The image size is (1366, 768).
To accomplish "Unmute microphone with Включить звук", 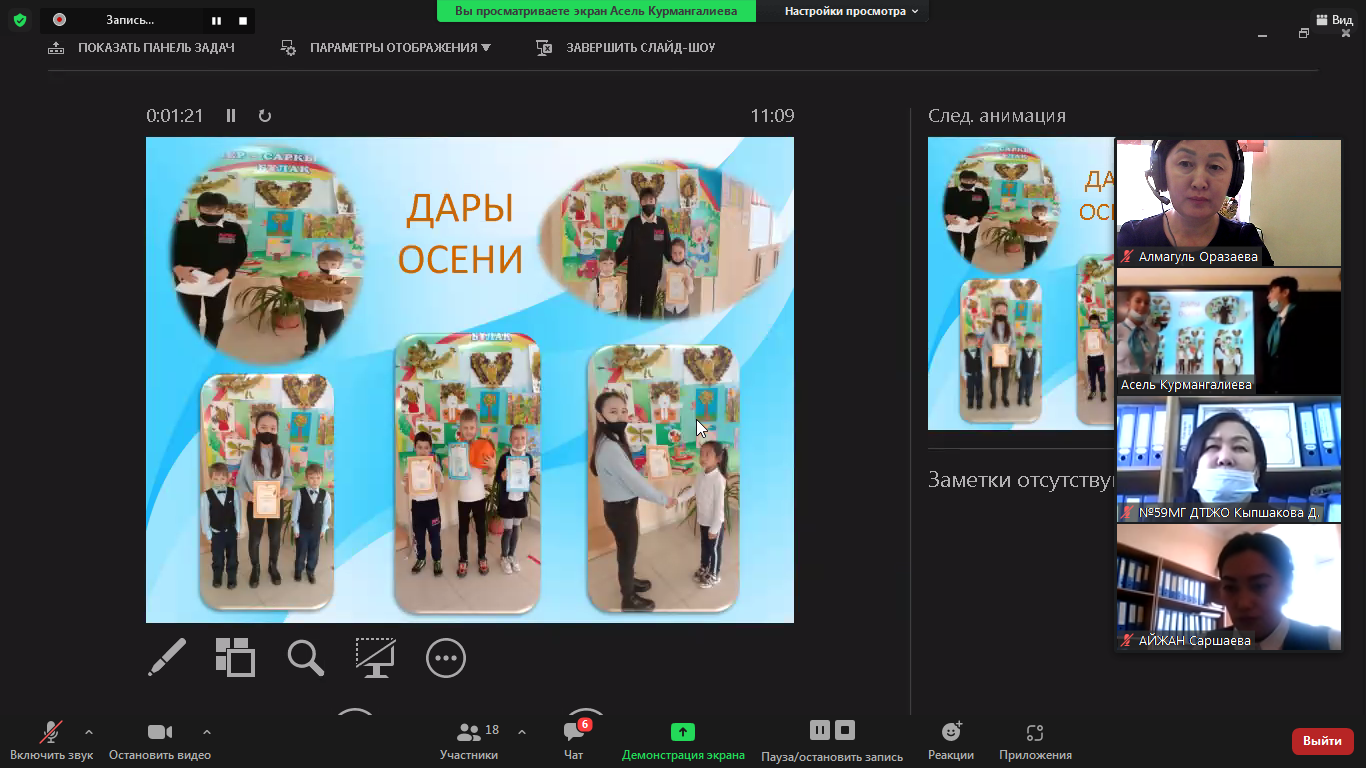I will (51, 740).
